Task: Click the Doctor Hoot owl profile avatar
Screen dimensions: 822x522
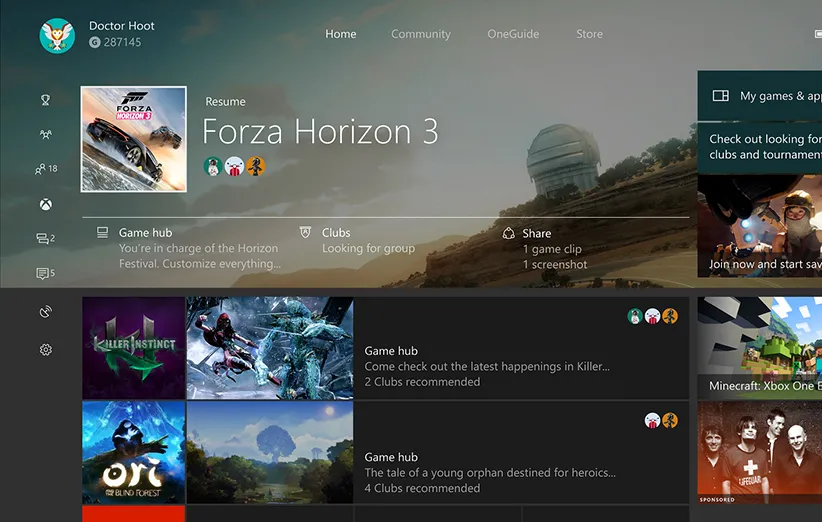Action: coord(57,35)
